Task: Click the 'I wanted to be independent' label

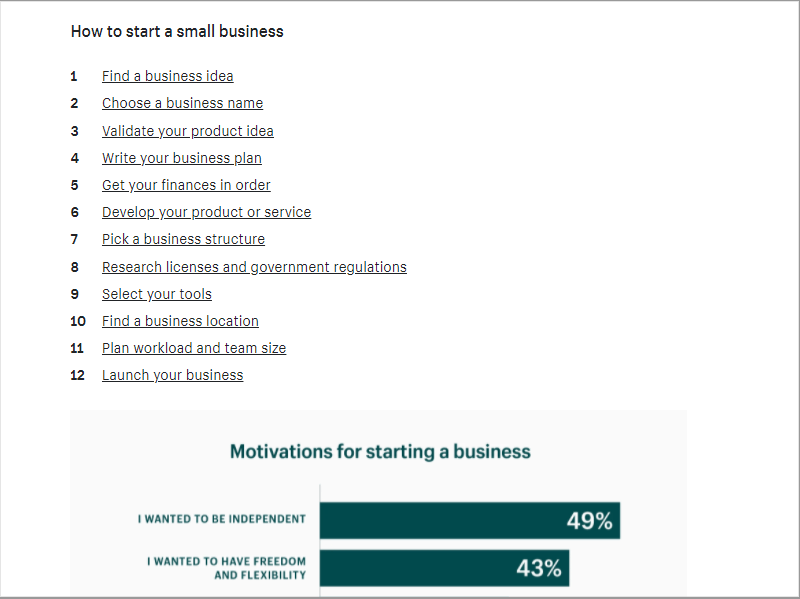Action: pyautogui.click(x=221, y=519)
